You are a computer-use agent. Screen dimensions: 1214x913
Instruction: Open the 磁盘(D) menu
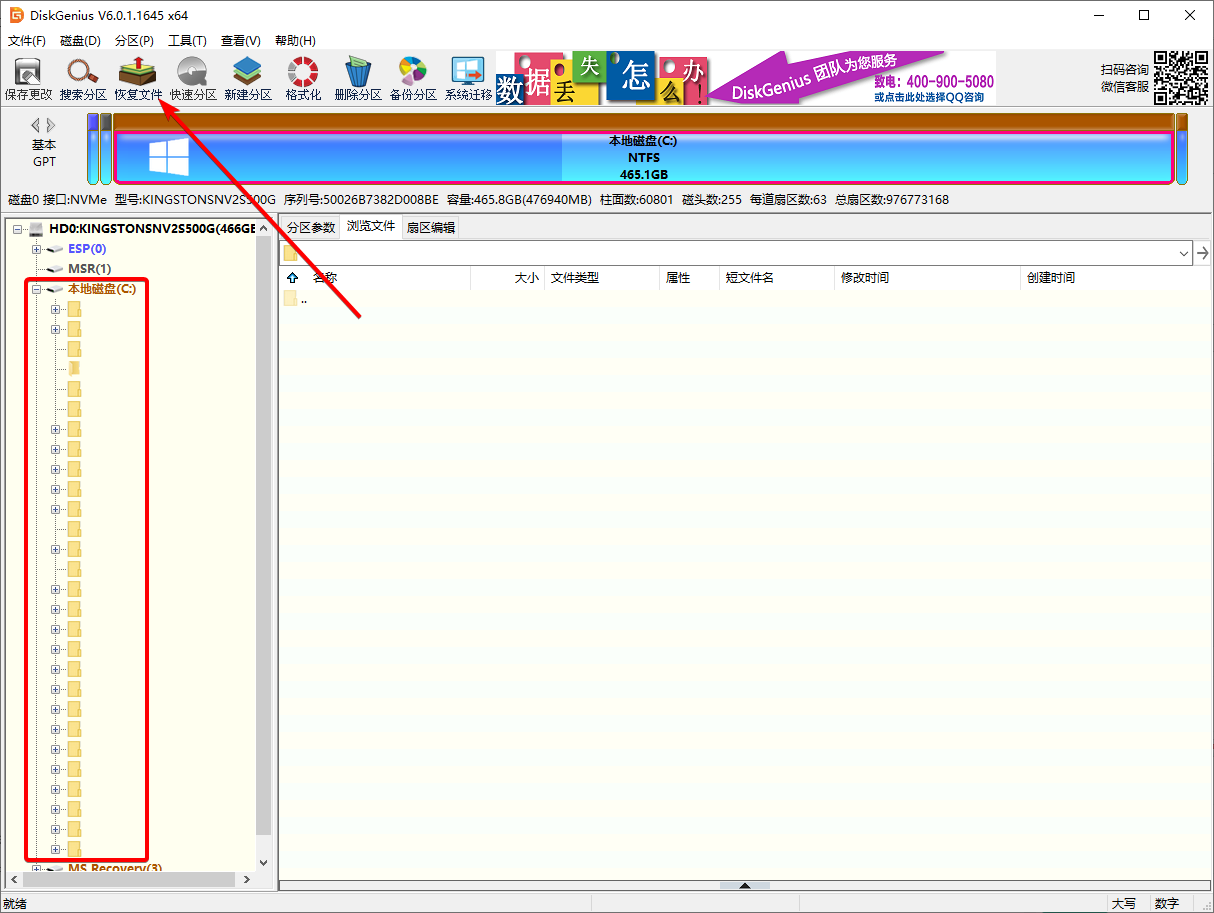tap(80, 41)
